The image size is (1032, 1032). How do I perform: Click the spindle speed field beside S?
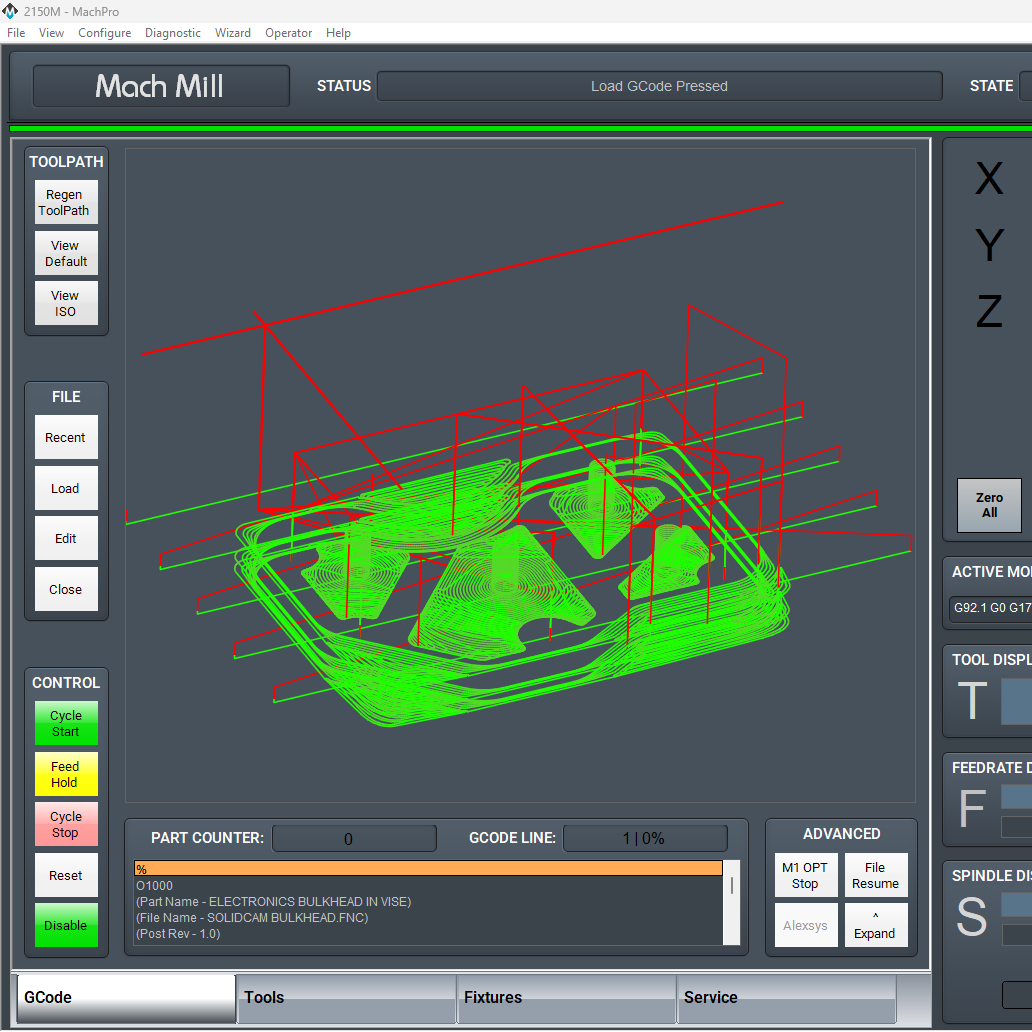pyautogui.click(x=1016, y=904)
